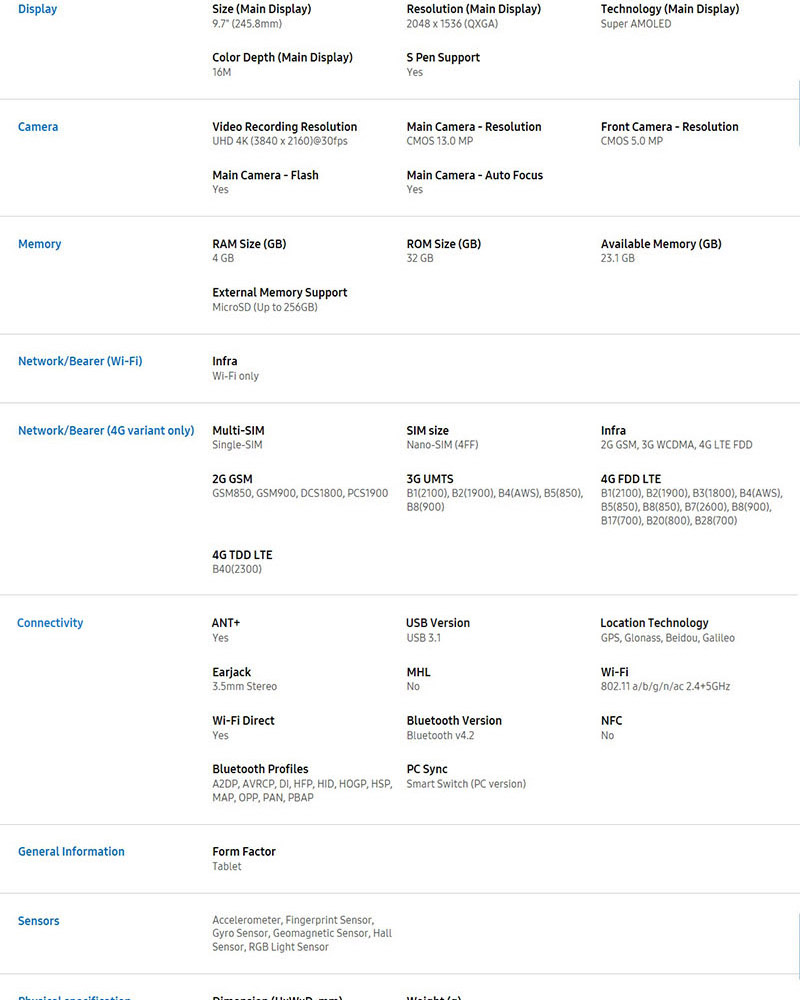Click the "GSM850, GSM900, DCS1800, PCS1900" value
Screen dimensions: 800x1000
coord(300,494)
